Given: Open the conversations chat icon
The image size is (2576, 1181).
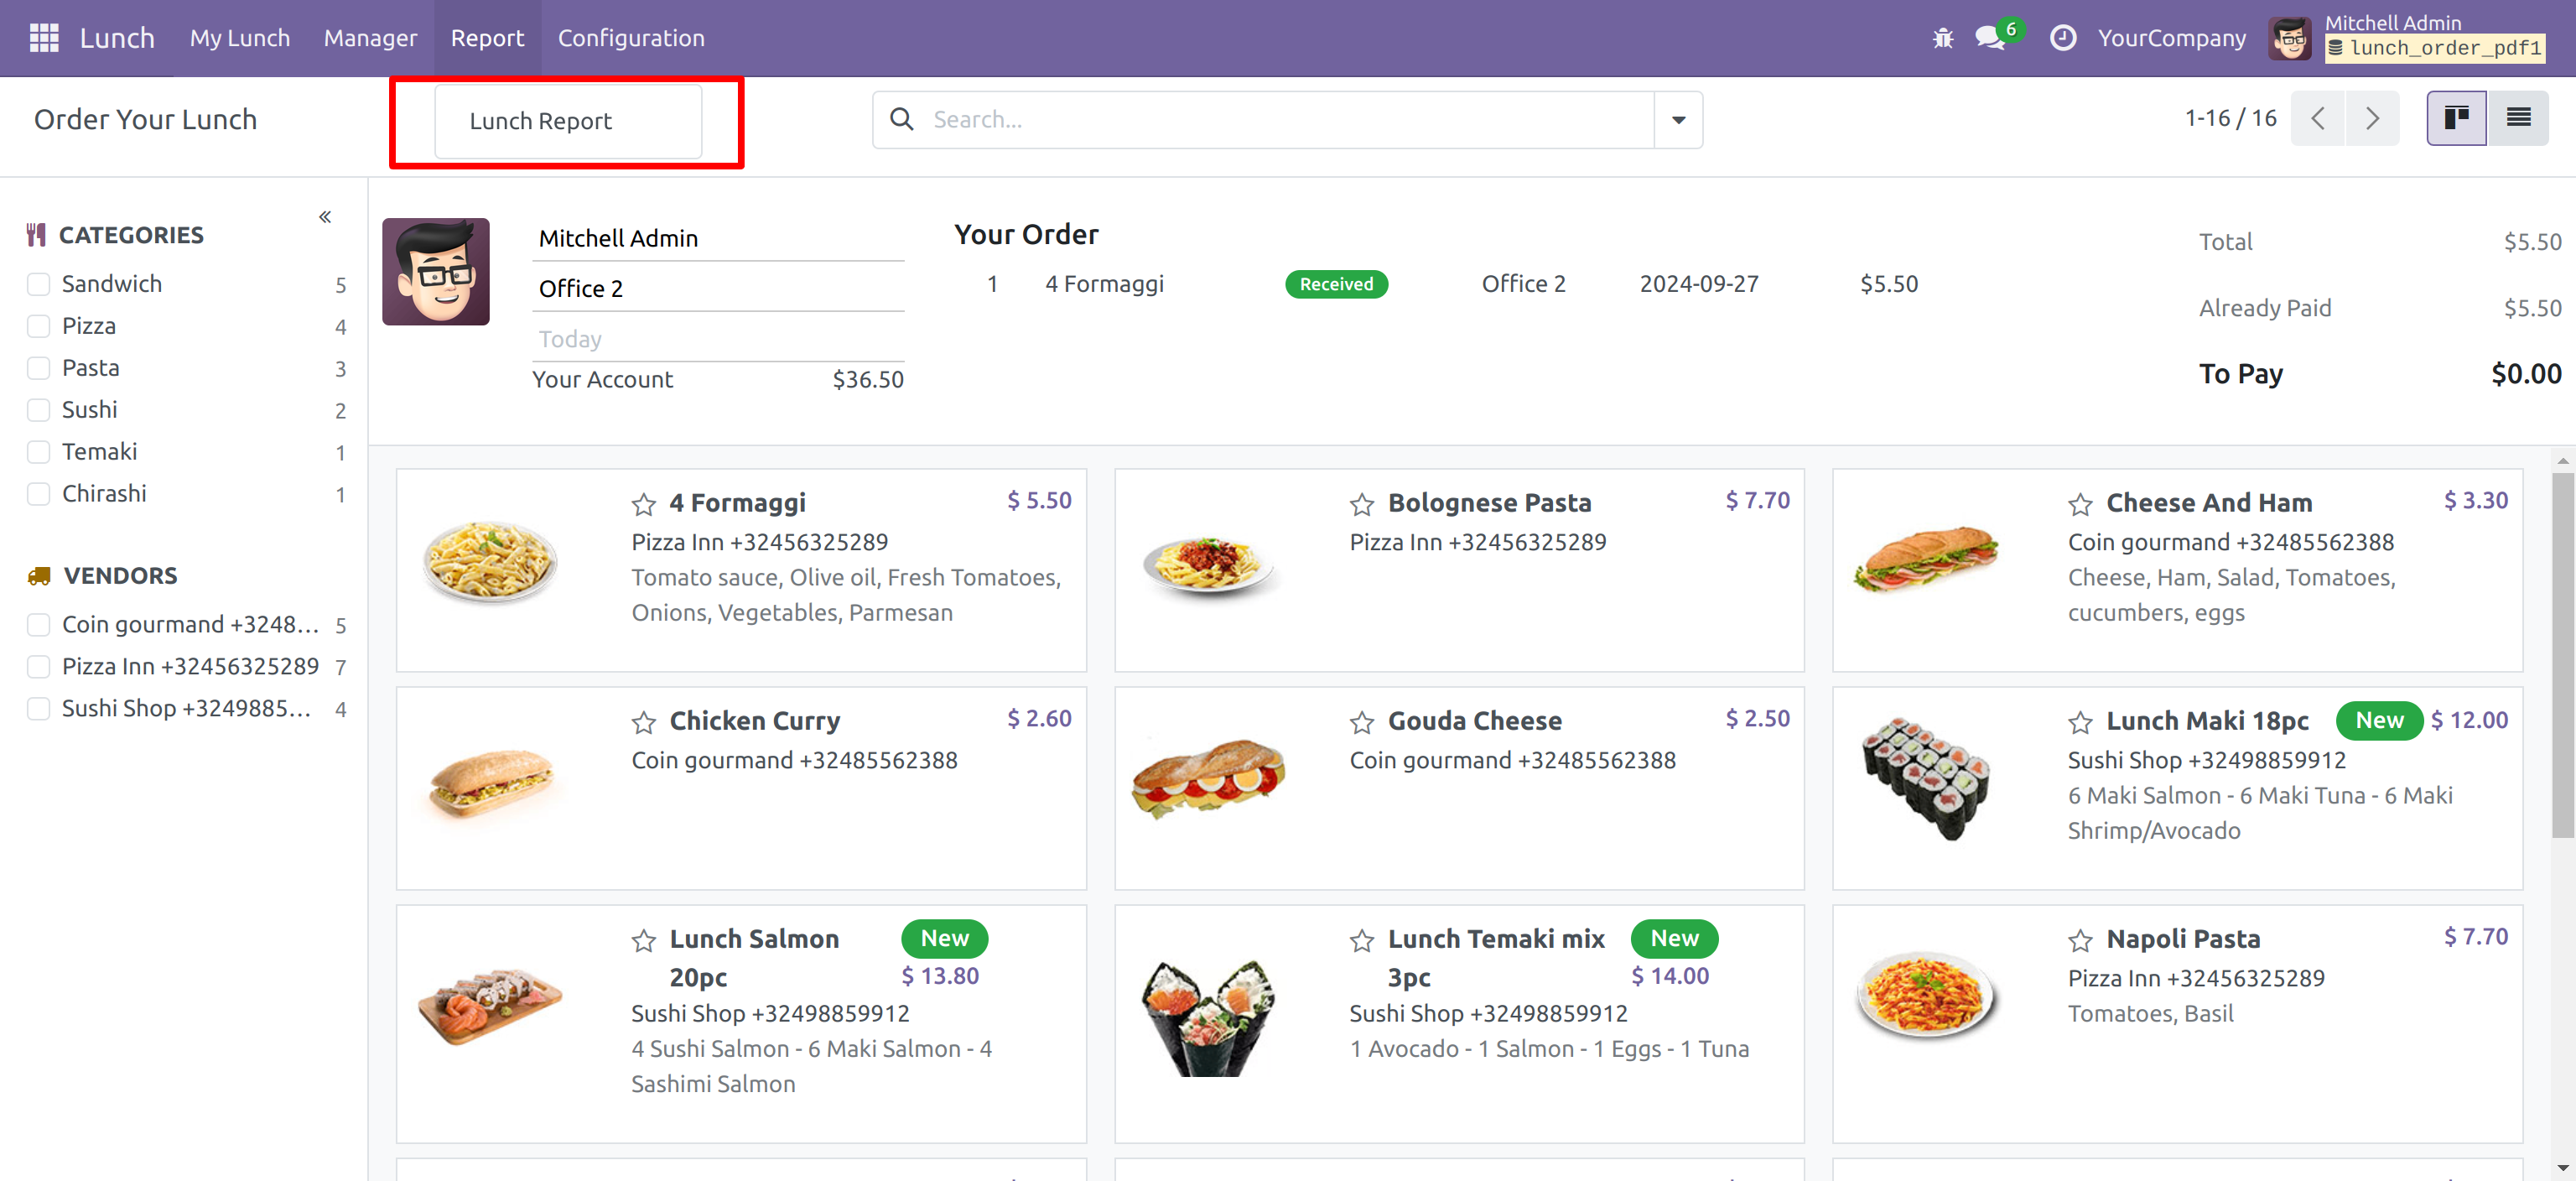Looking at the screenshot, I should coord(1990,38).
